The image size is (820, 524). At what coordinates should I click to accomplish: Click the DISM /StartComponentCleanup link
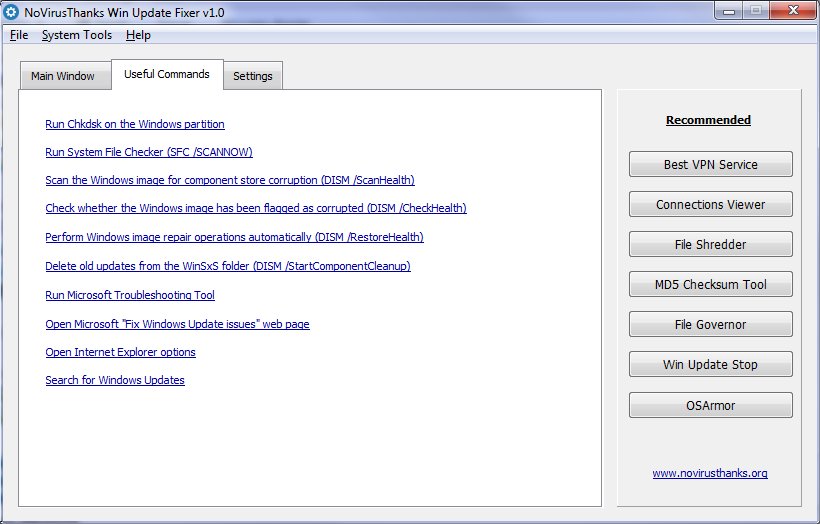click(x=228, y=266)
